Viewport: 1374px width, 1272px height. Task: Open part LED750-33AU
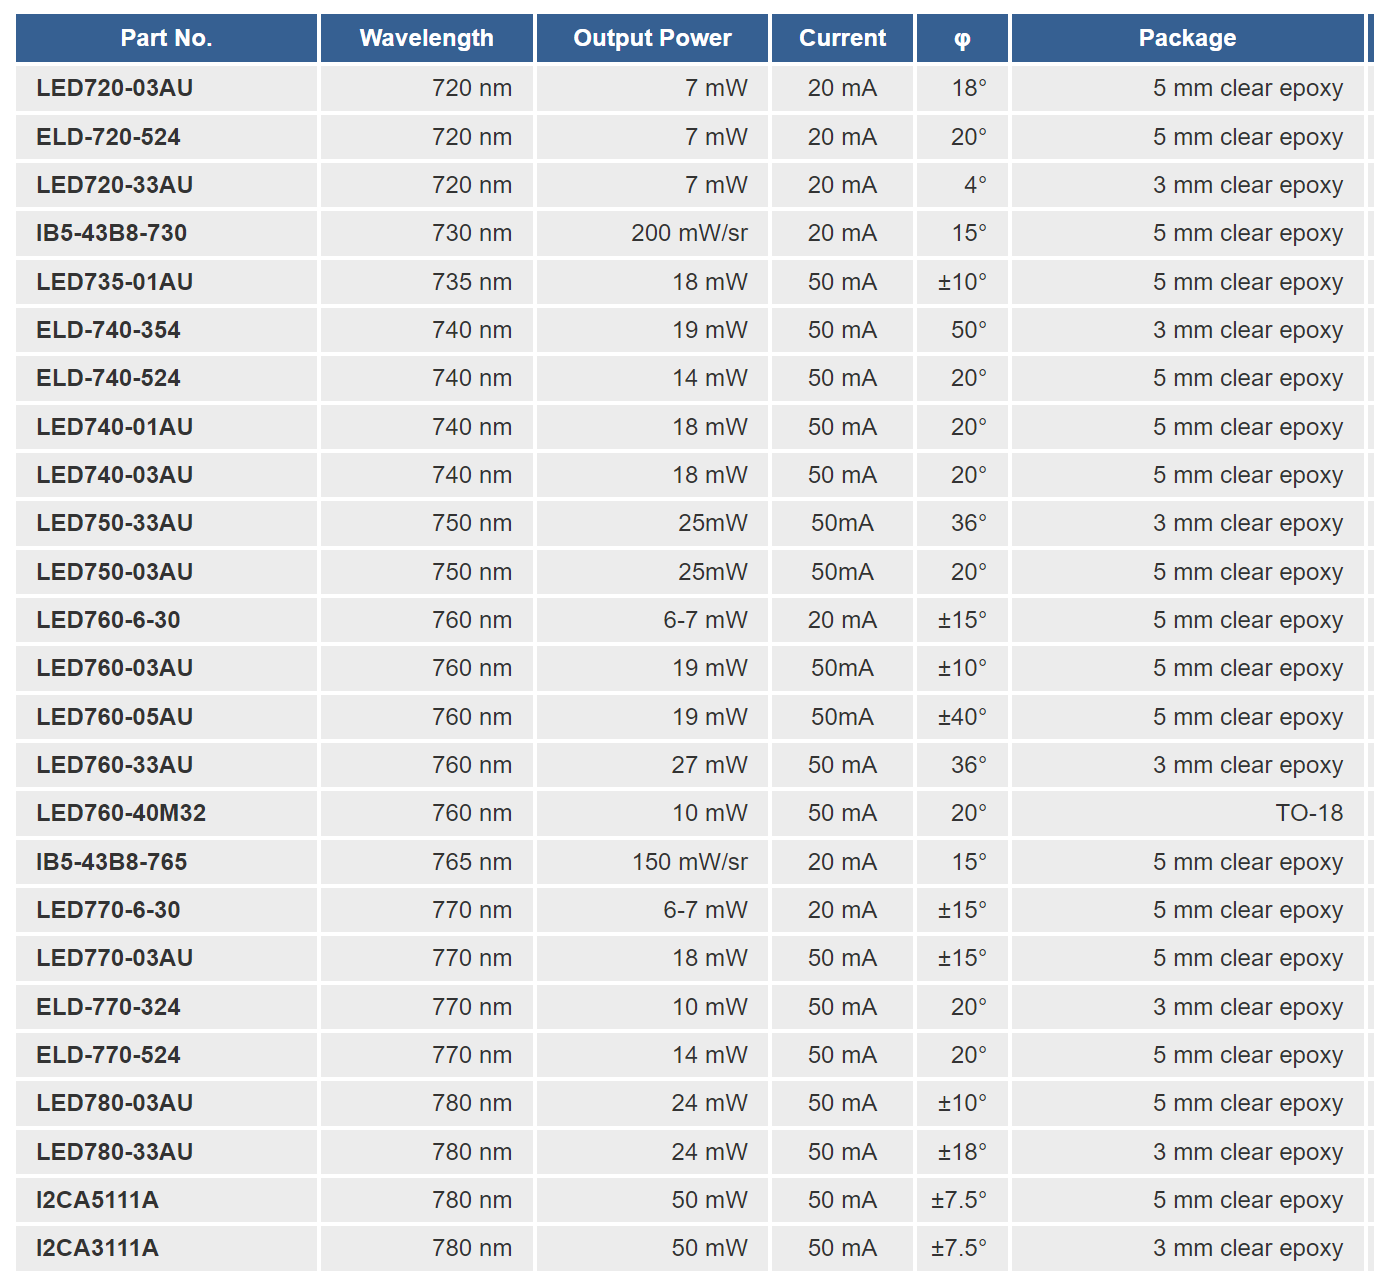(x=114, y=523)
